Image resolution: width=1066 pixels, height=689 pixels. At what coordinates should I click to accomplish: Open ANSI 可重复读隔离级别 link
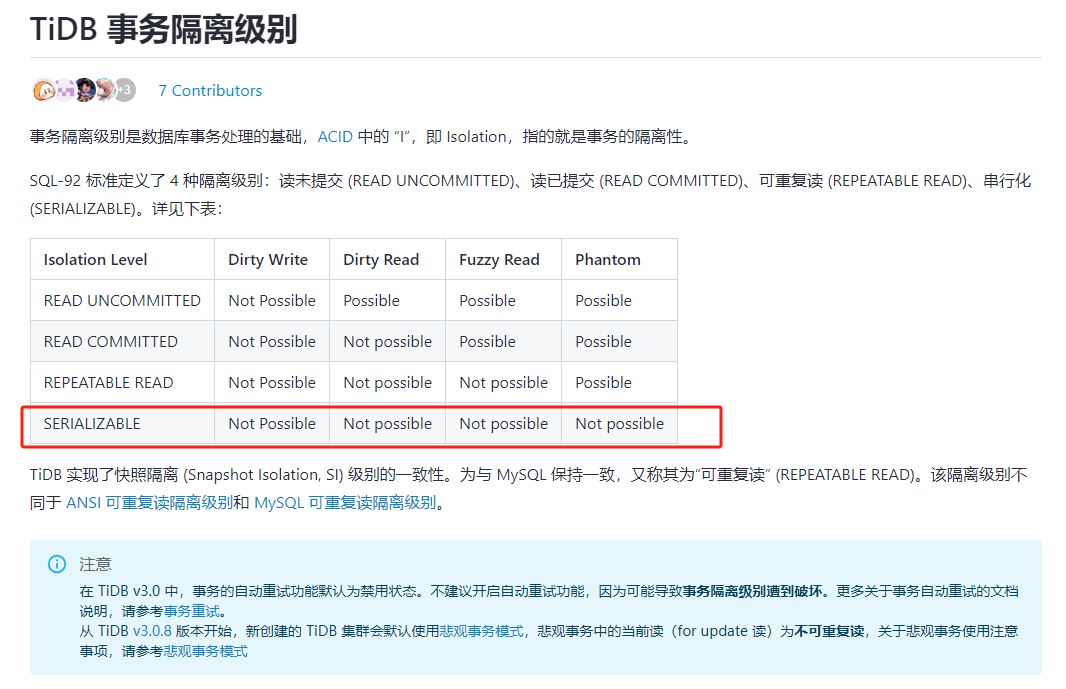coord(149,503)
